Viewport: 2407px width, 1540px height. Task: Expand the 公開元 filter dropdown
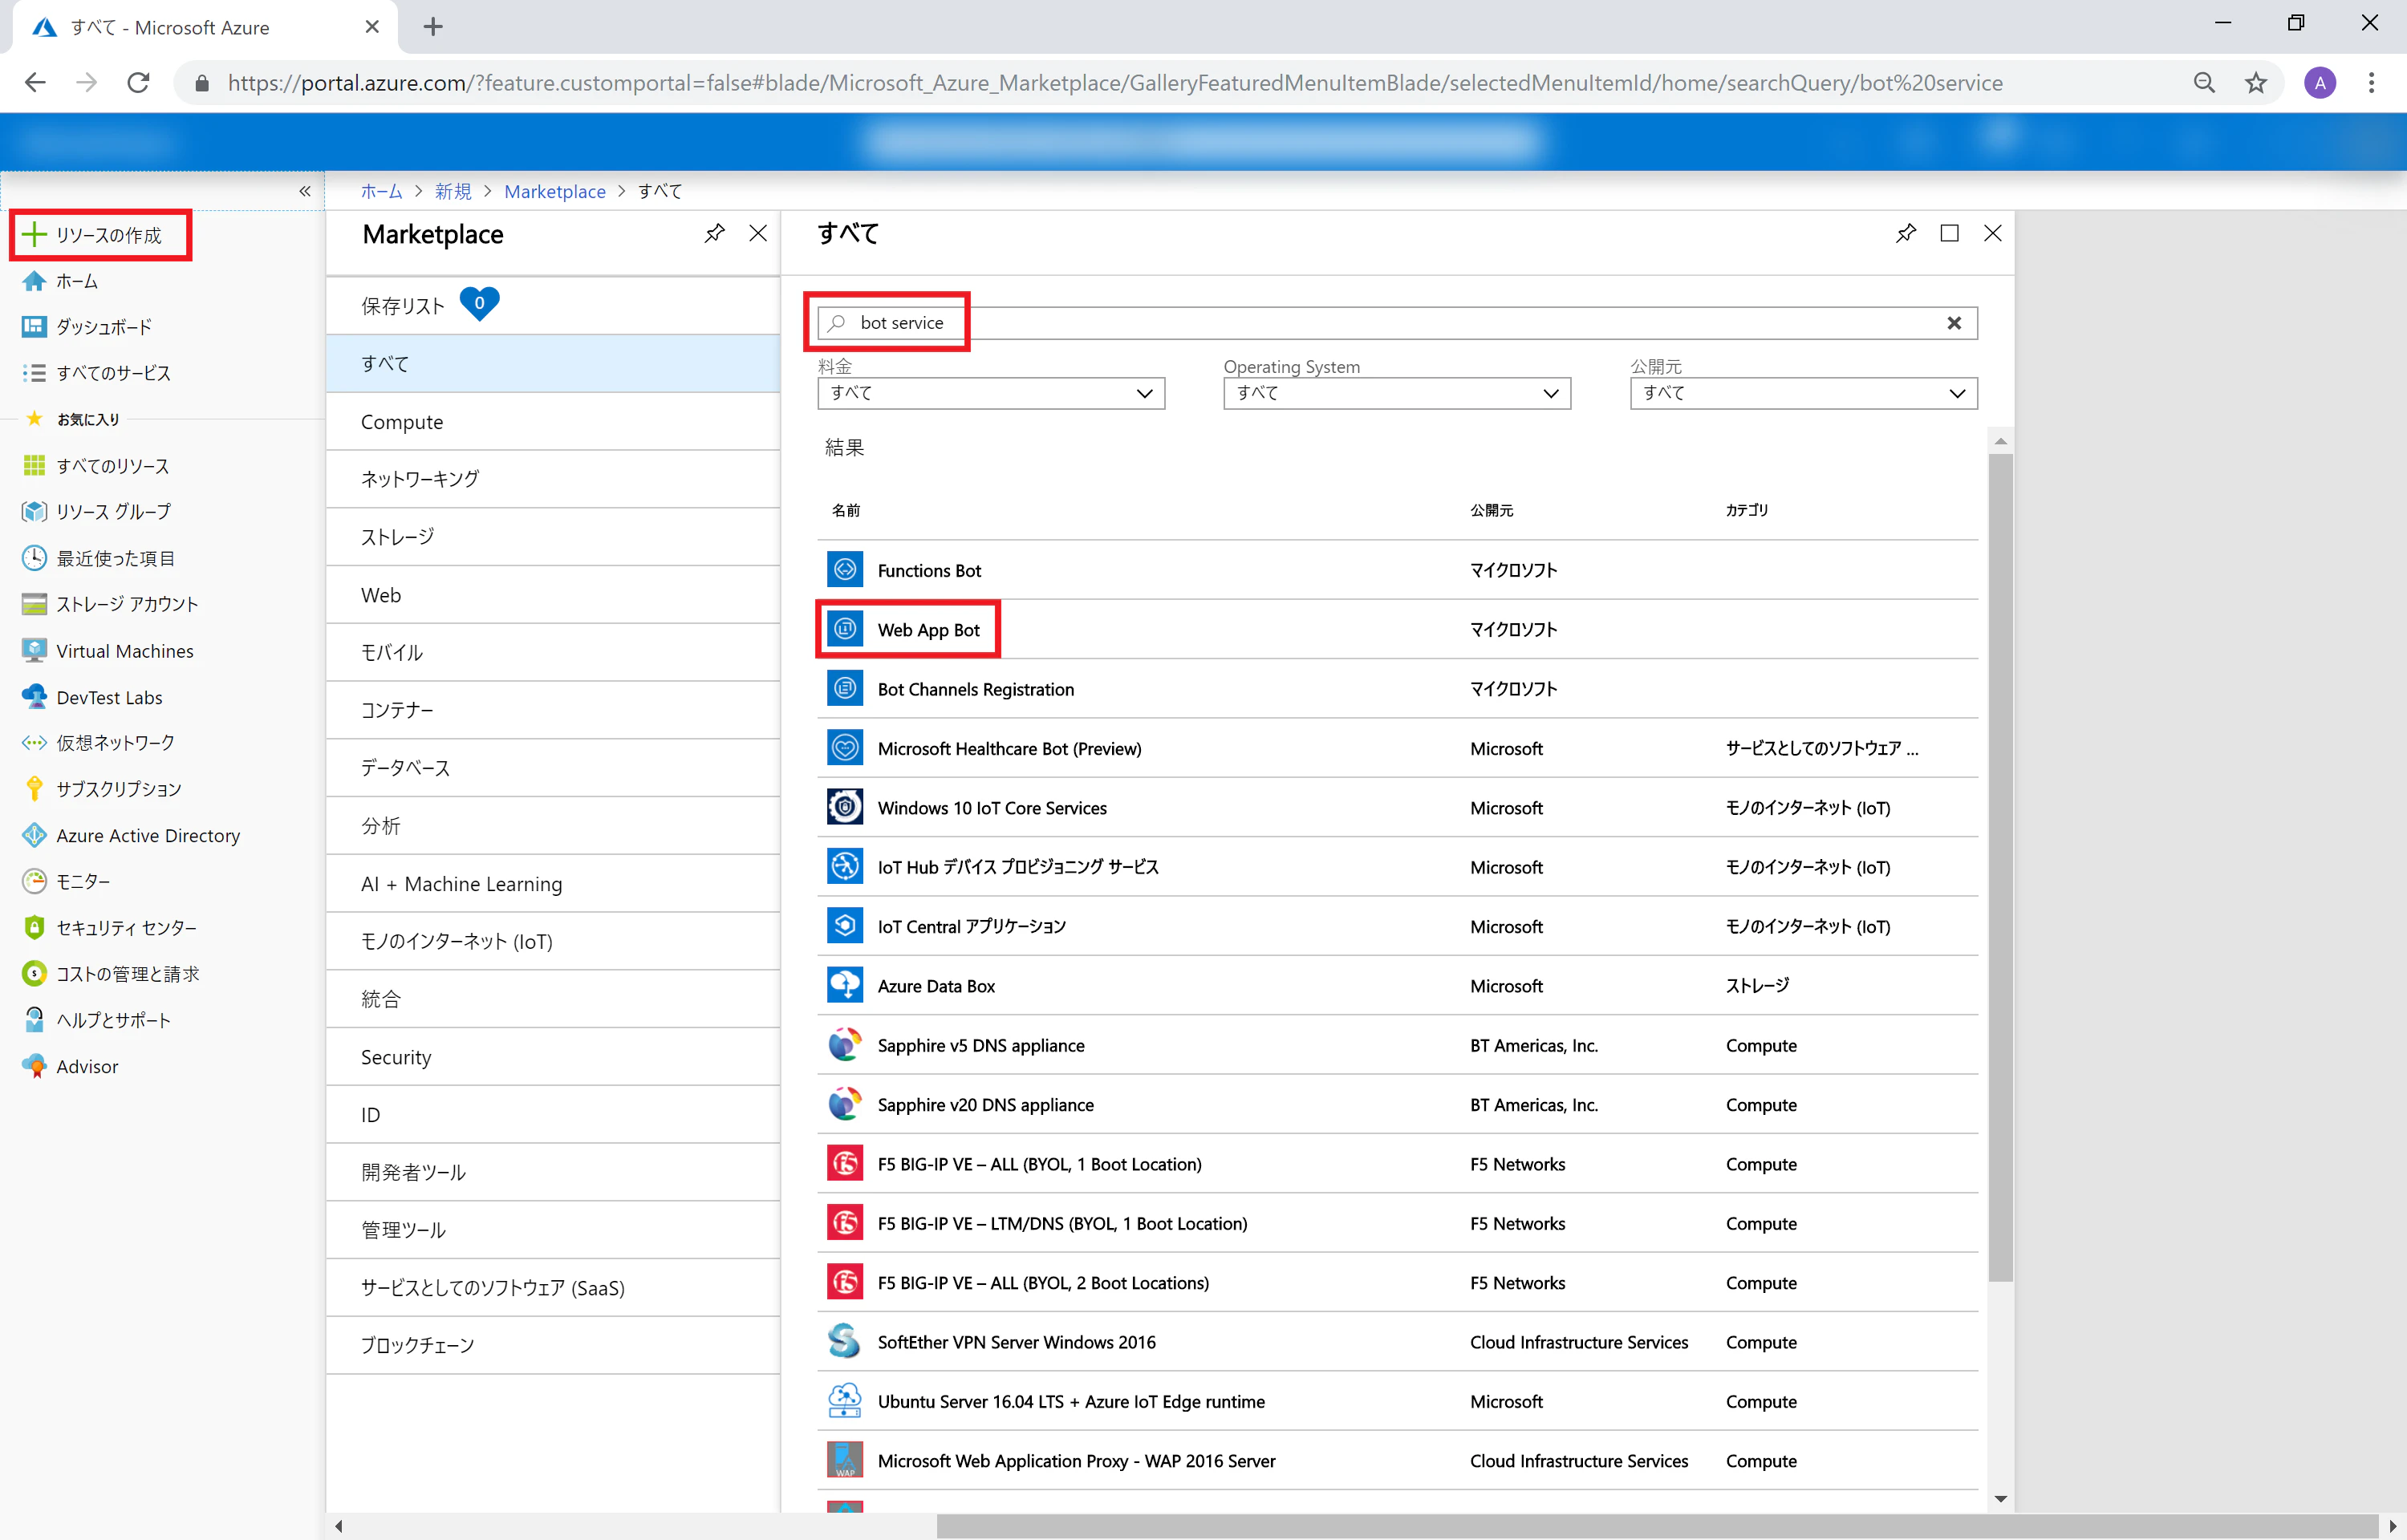point(1803,393)
